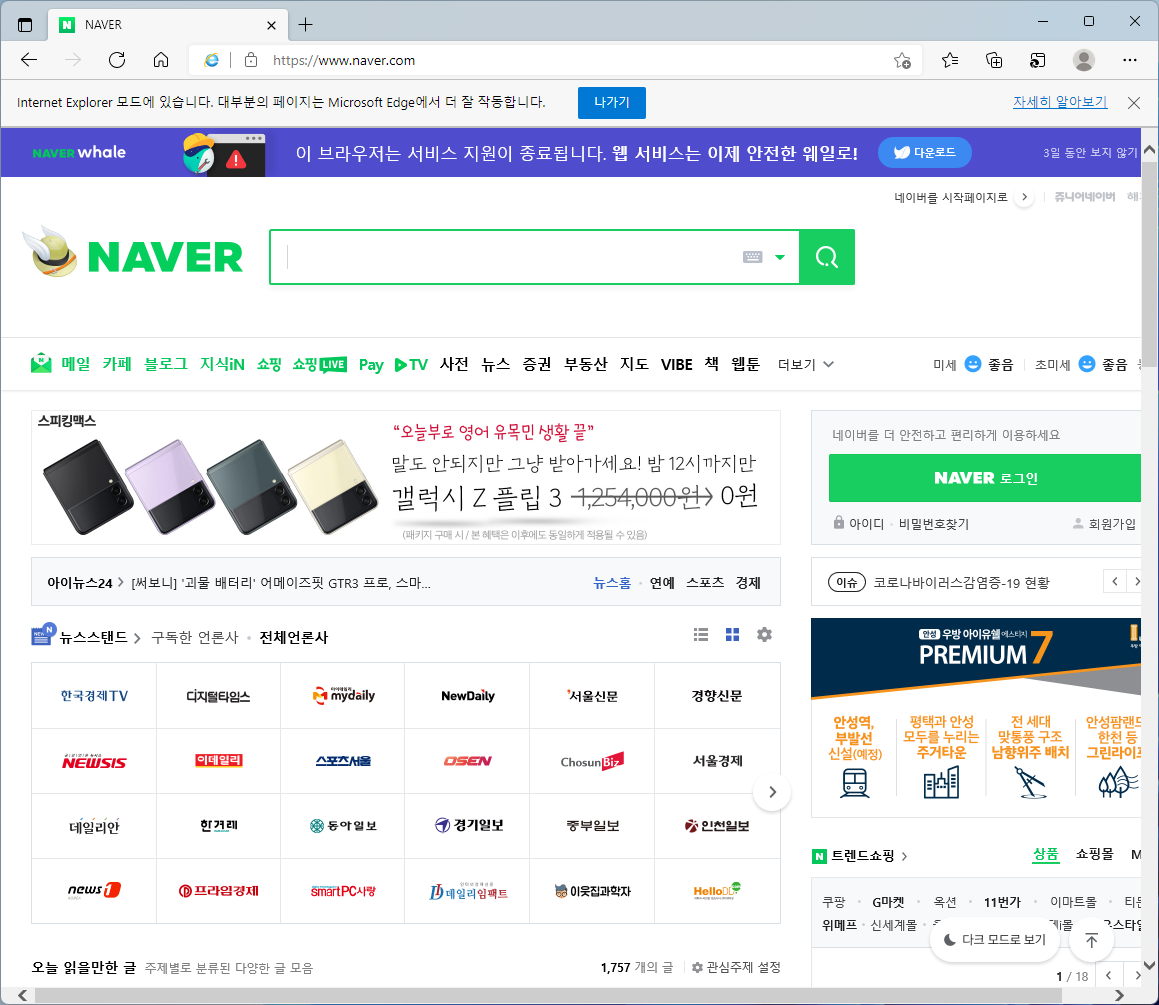
Task: Select the 전체언론사 tab
Action: click(293, 637)
